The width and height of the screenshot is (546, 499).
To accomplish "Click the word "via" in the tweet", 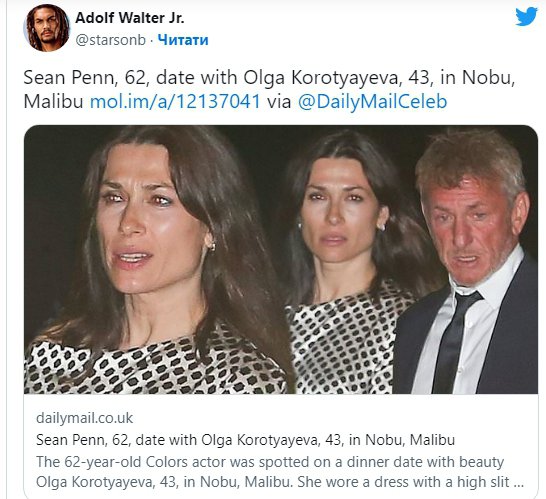I will tap(279, 102).
